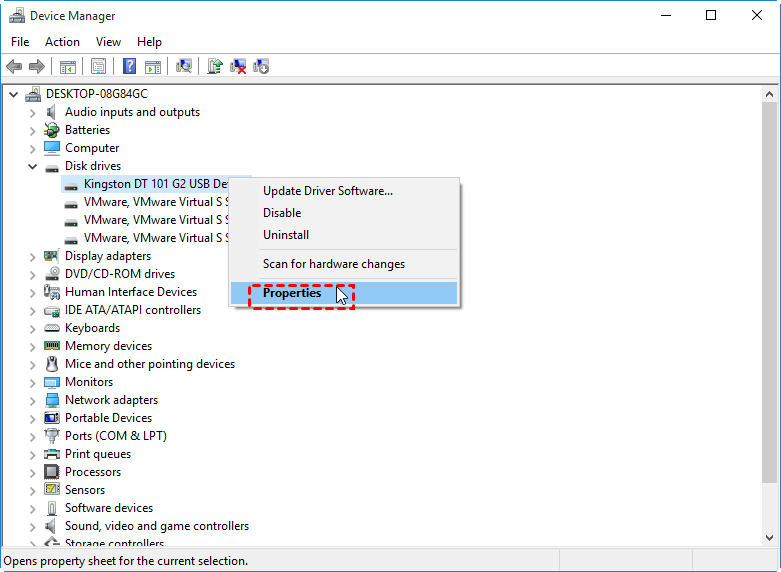781x572 pixels.
Task: Choose Disable from the context menu
Action: [x=344, y=213]
